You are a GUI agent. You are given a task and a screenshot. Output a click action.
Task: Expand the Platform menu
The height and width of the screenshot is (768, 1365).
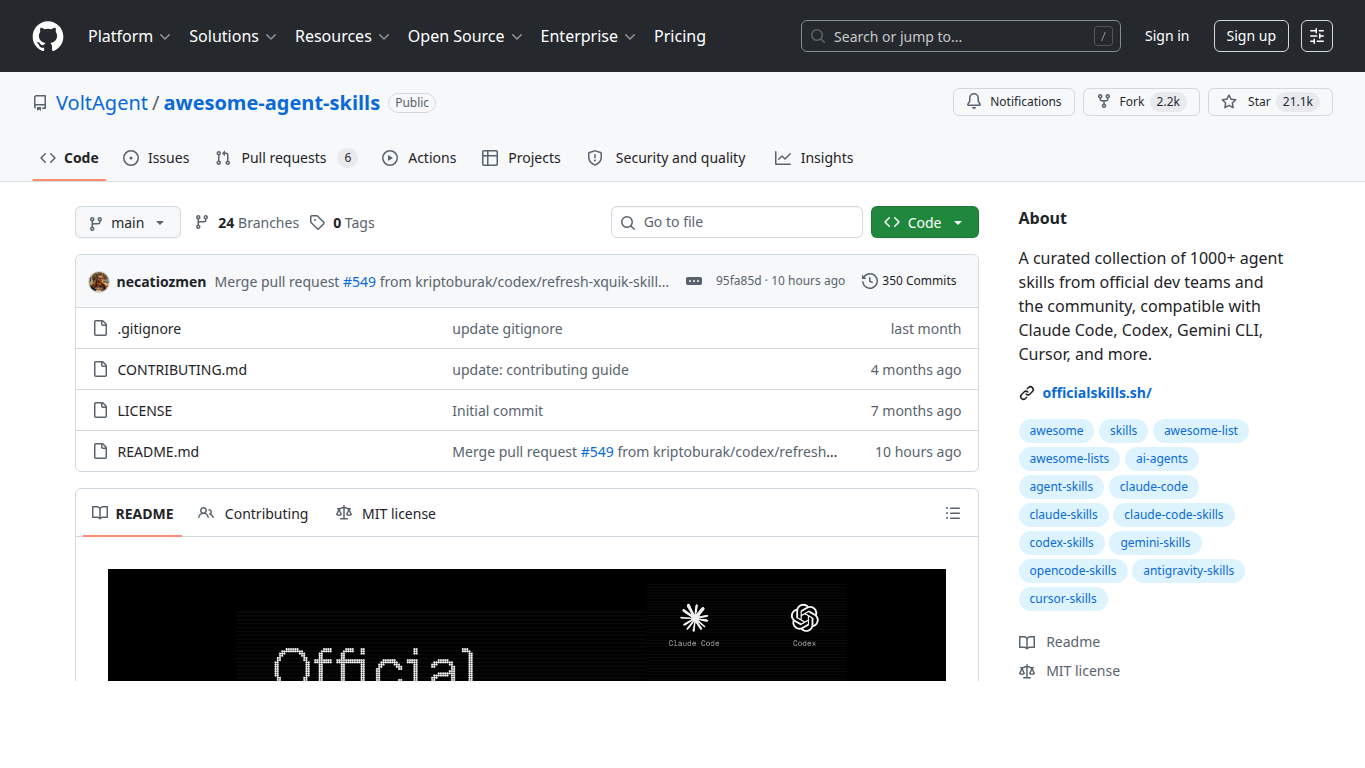point(129,36)
